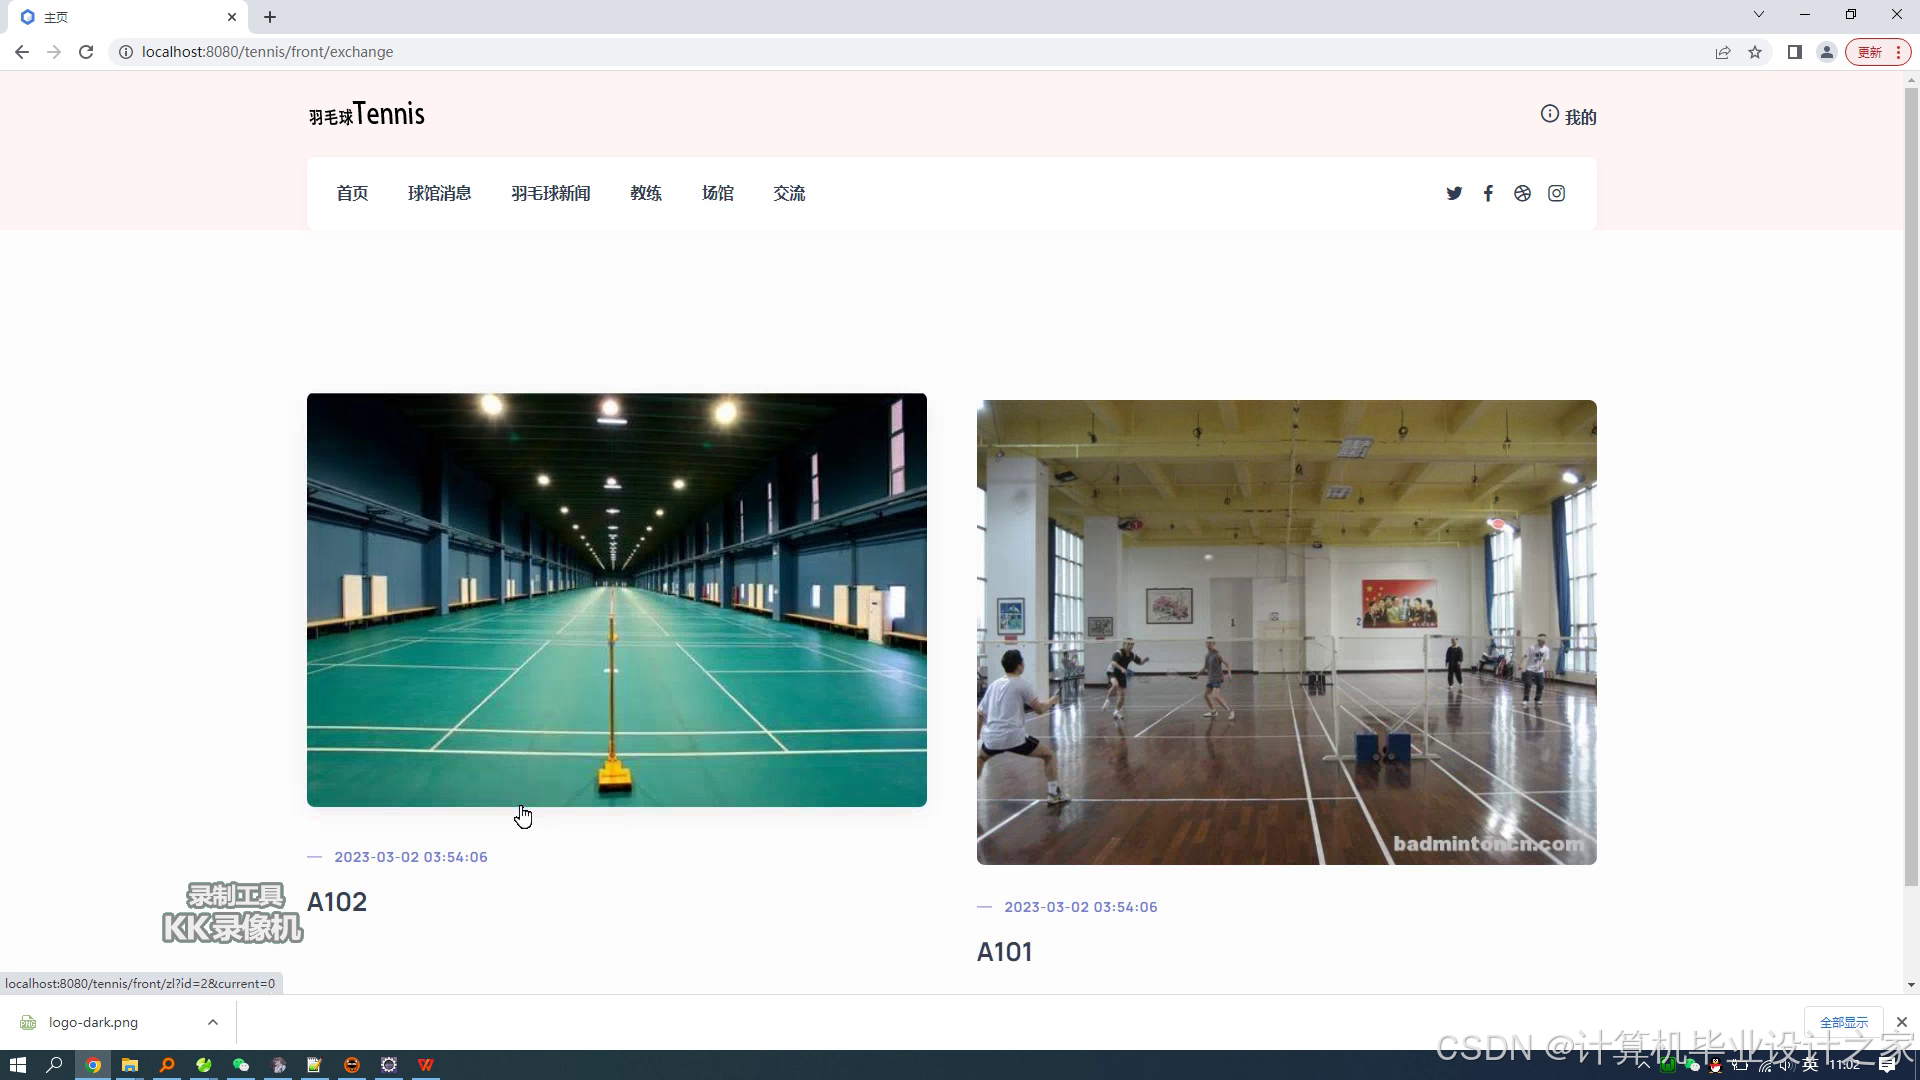Expand logo-dark.png download options chevron
Image resolution: width=1920 pixels, height=1080 pixels.
pos(213,1022)
